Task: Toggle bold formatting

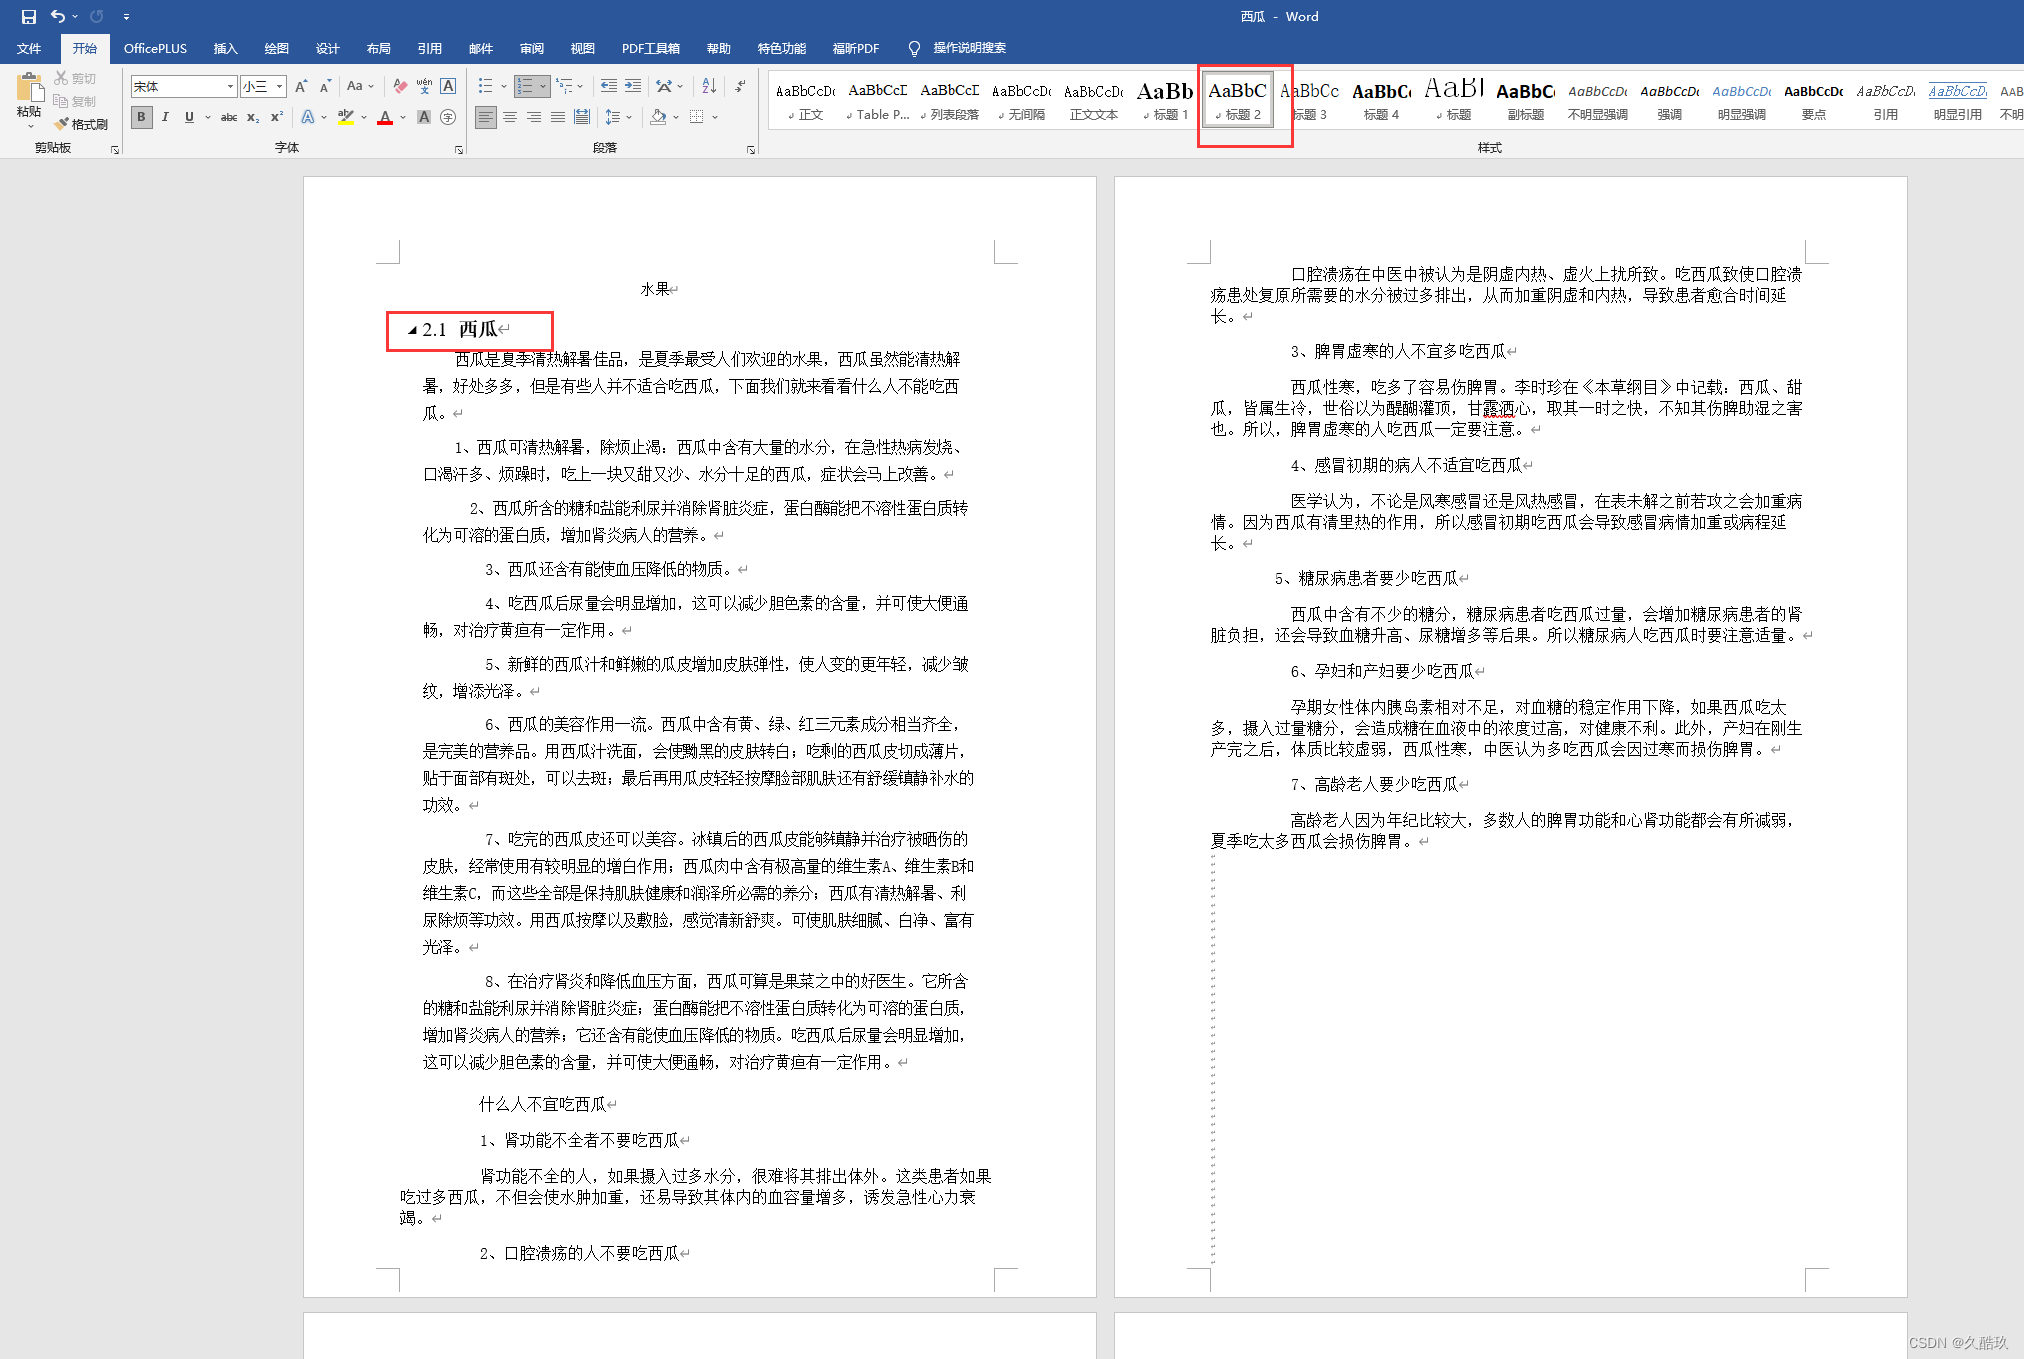Action: 141,117
